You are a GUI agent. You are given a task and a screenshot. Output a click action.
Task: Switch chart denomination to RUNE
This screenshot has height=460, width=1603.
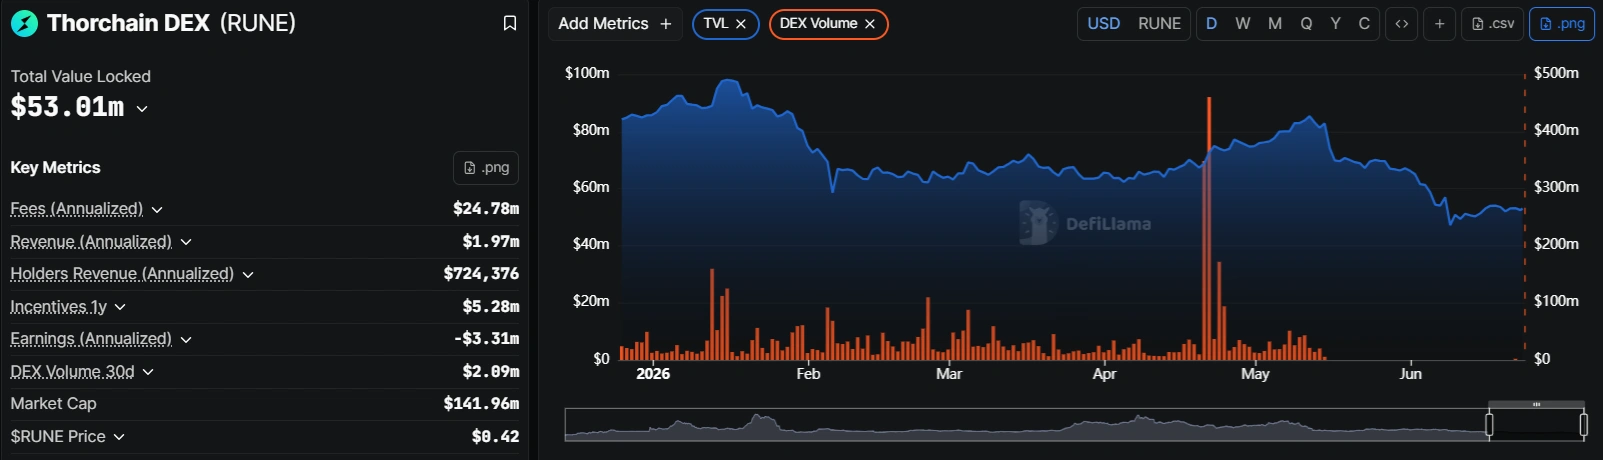click(x=1159, y=24)
